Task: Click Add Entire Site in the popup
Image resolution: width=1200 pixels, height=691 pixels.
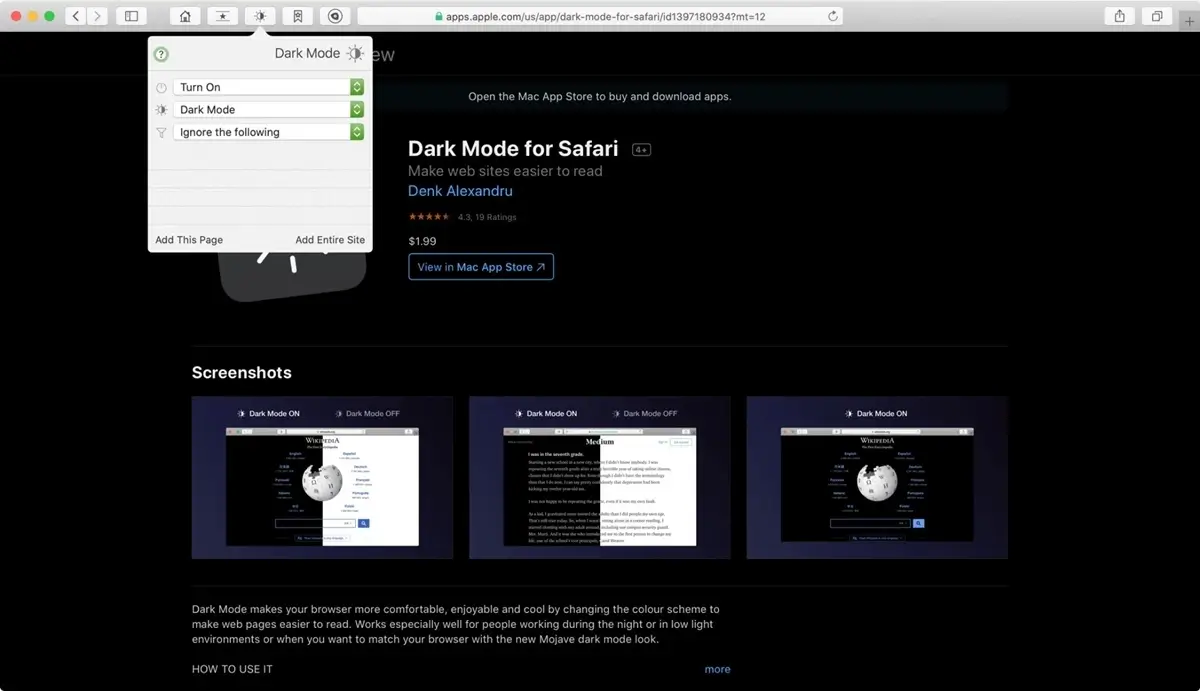Action: 330,240
